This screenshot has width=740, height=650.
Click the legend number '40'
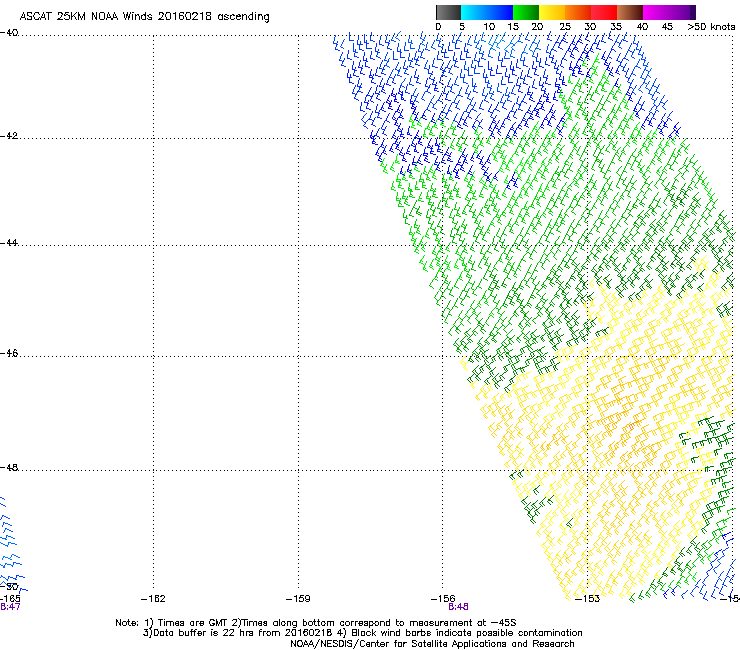click(642, 27)
